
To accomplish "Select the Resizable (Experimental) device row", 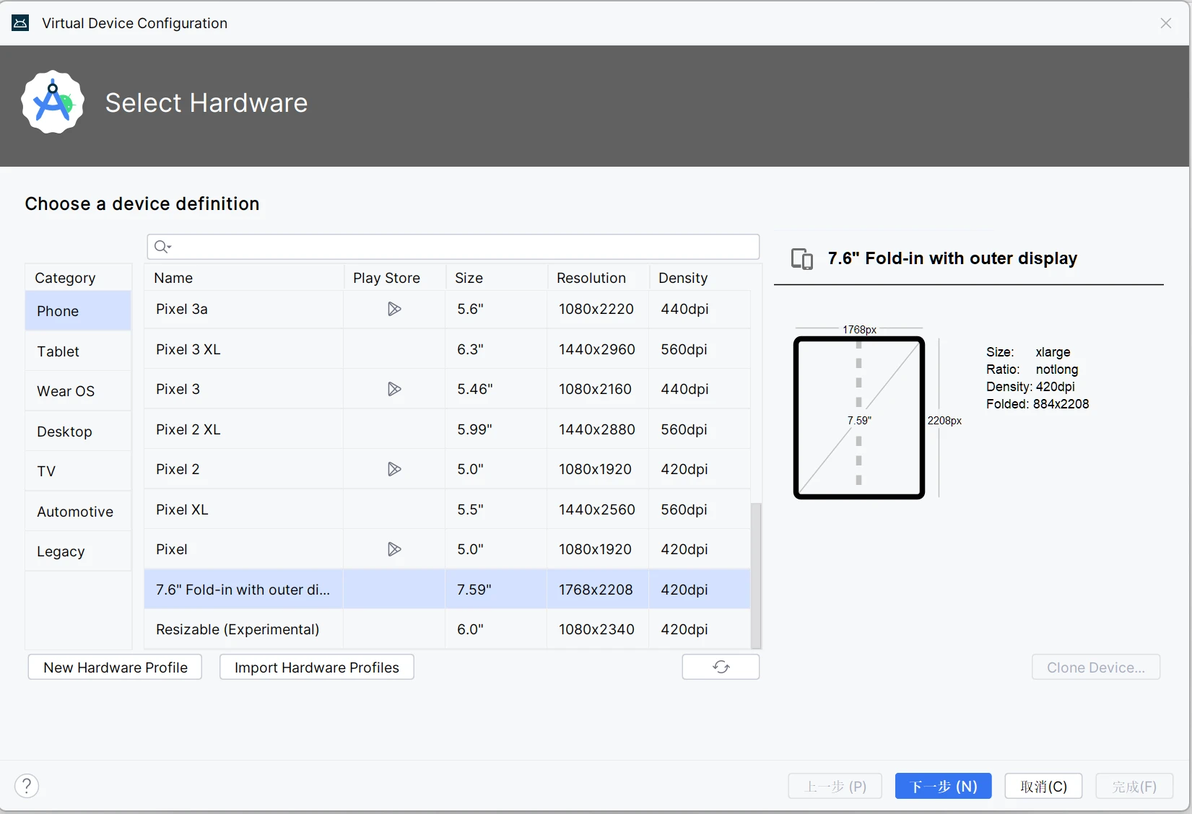I will [238, 629].
